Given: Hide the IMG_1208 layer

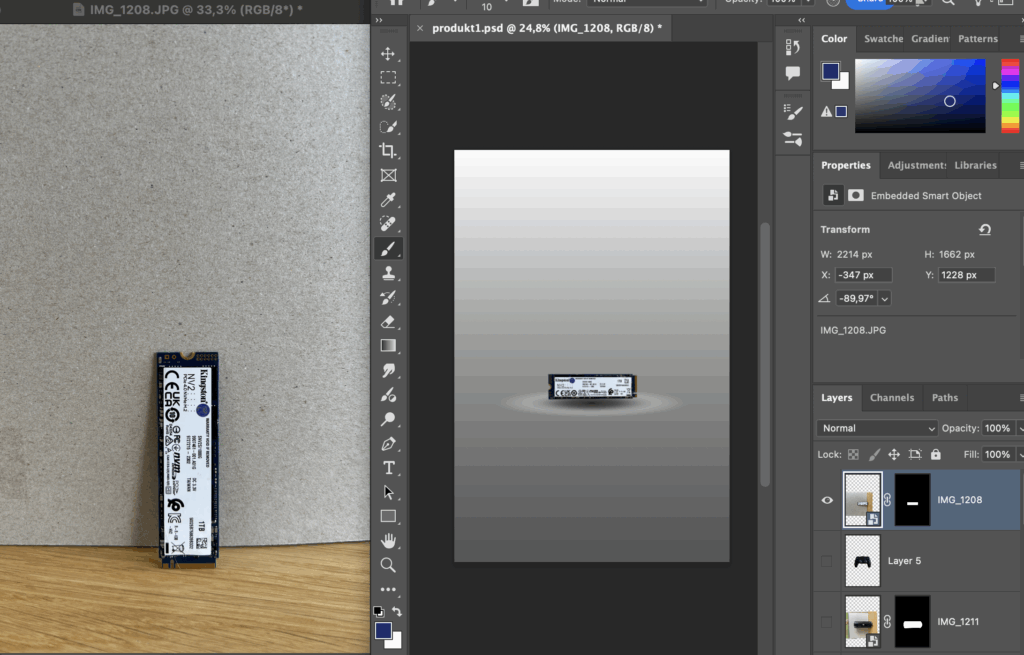Looking at the screenshot, I should [827, 500].
